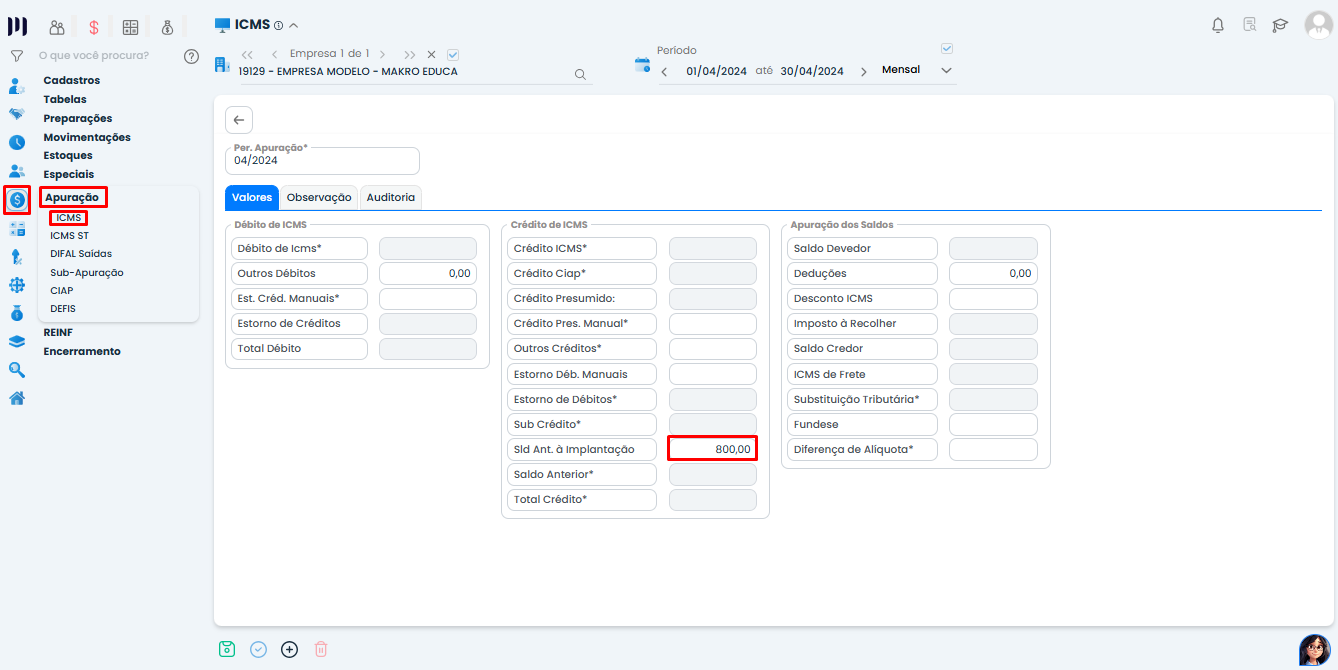Click the Outros Débitos value field

[428, 273]
